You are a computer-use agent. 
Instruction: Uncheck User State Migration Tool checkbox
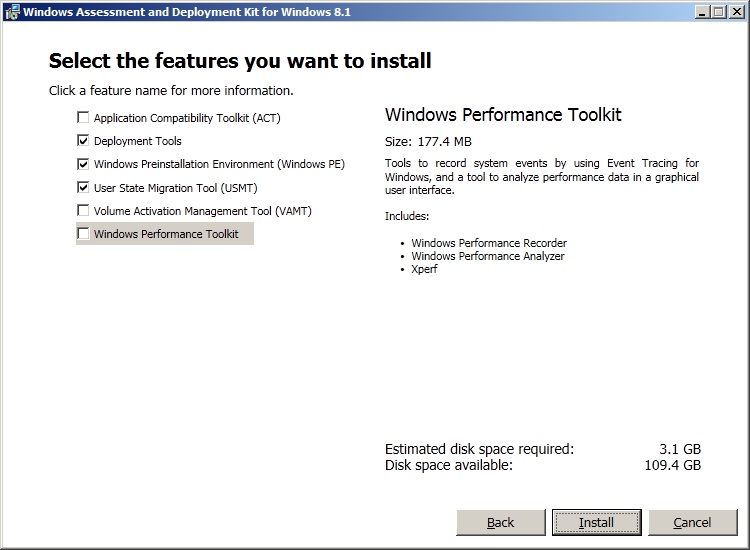[x=83, y=187]
